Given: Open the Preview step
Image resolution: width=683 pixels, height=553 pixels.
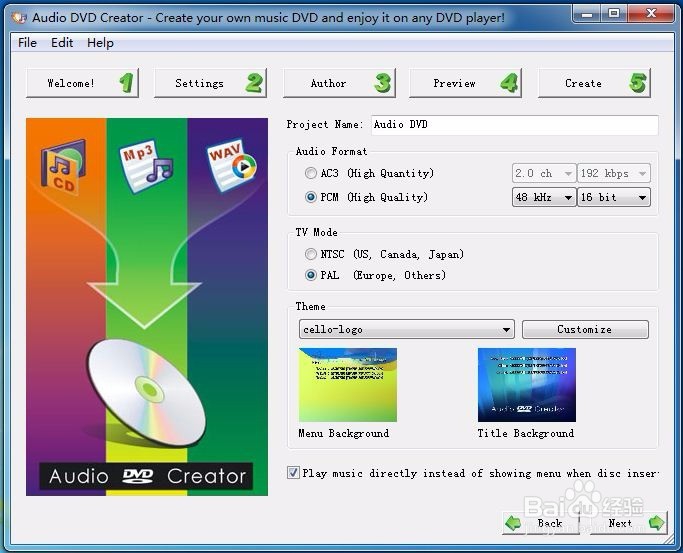Looking at the screenshot, I should point(465,83).
